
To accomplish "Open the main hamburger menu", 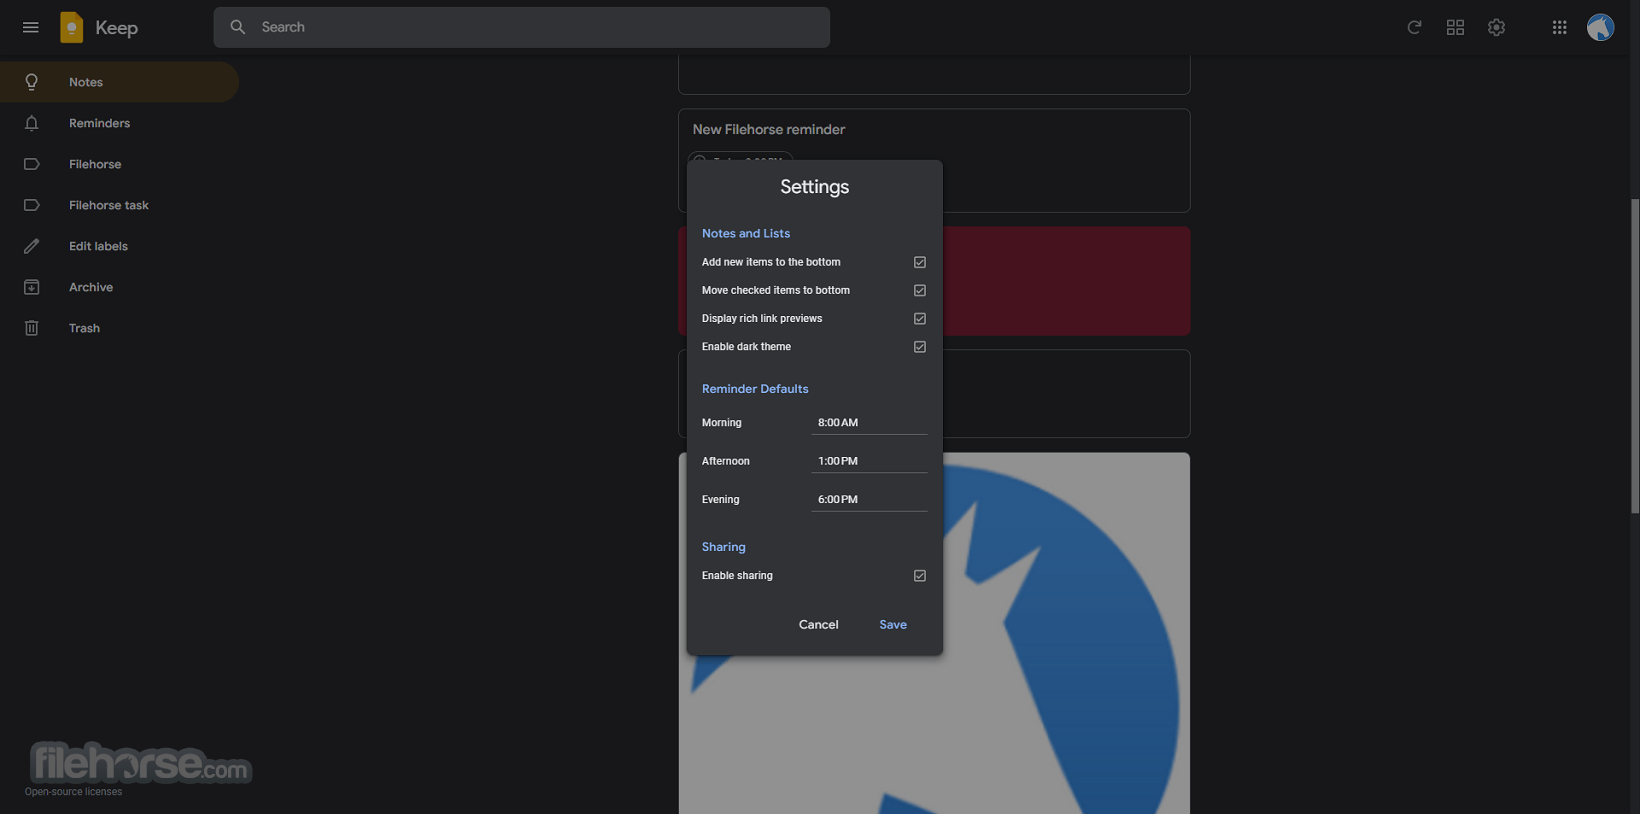I will click(31, 27).
